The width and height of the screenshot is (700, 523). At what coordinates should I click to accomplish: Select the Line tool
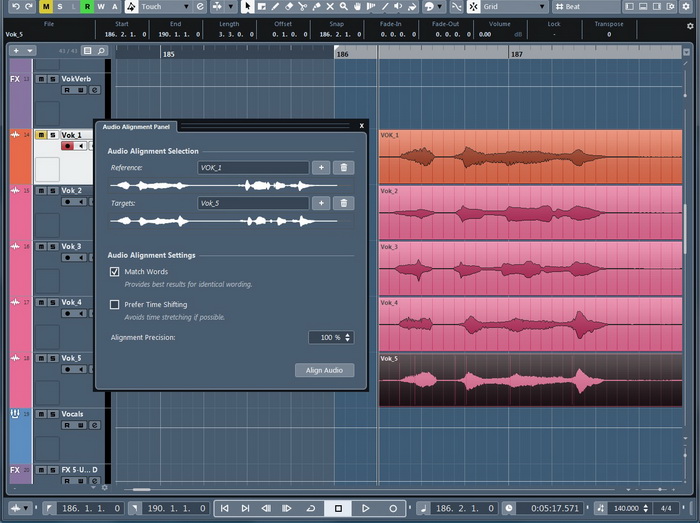(384, 7)
